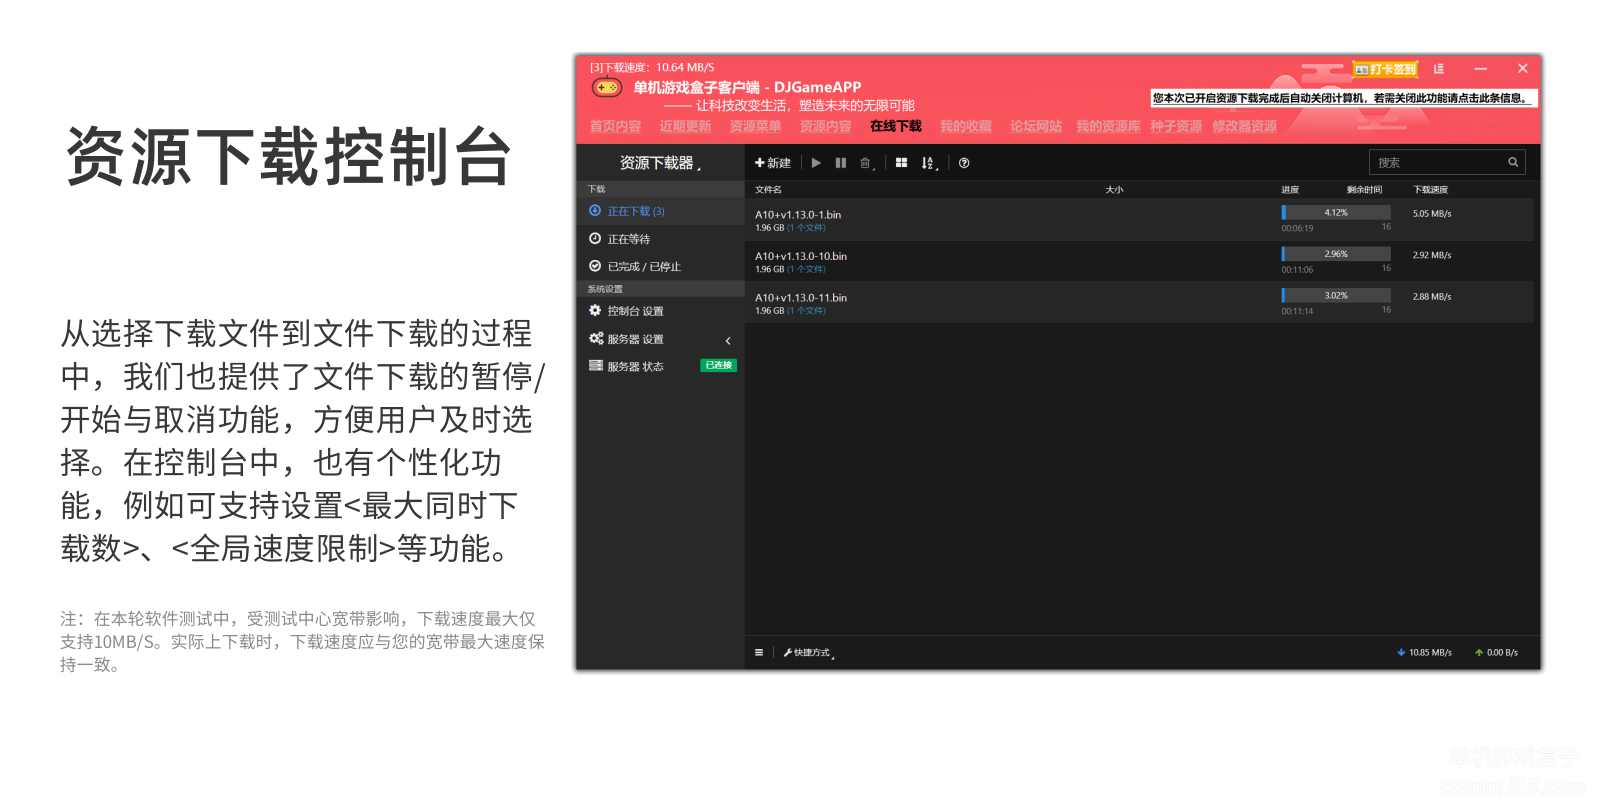1600x800 pixels.
Task: Click the 4.12% progress bar
Action: click(1336, 213)
